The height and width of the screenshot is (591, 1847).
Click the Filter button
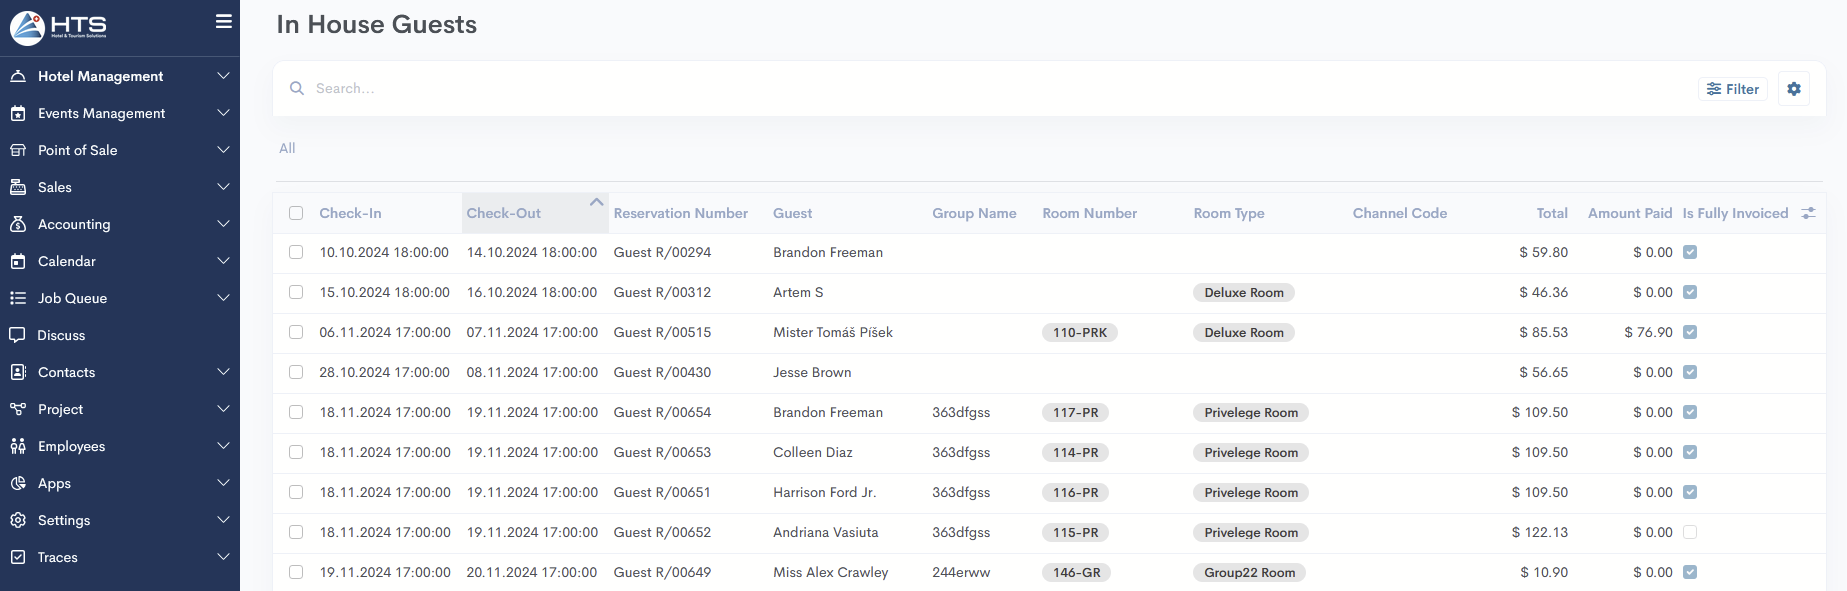1732,89
